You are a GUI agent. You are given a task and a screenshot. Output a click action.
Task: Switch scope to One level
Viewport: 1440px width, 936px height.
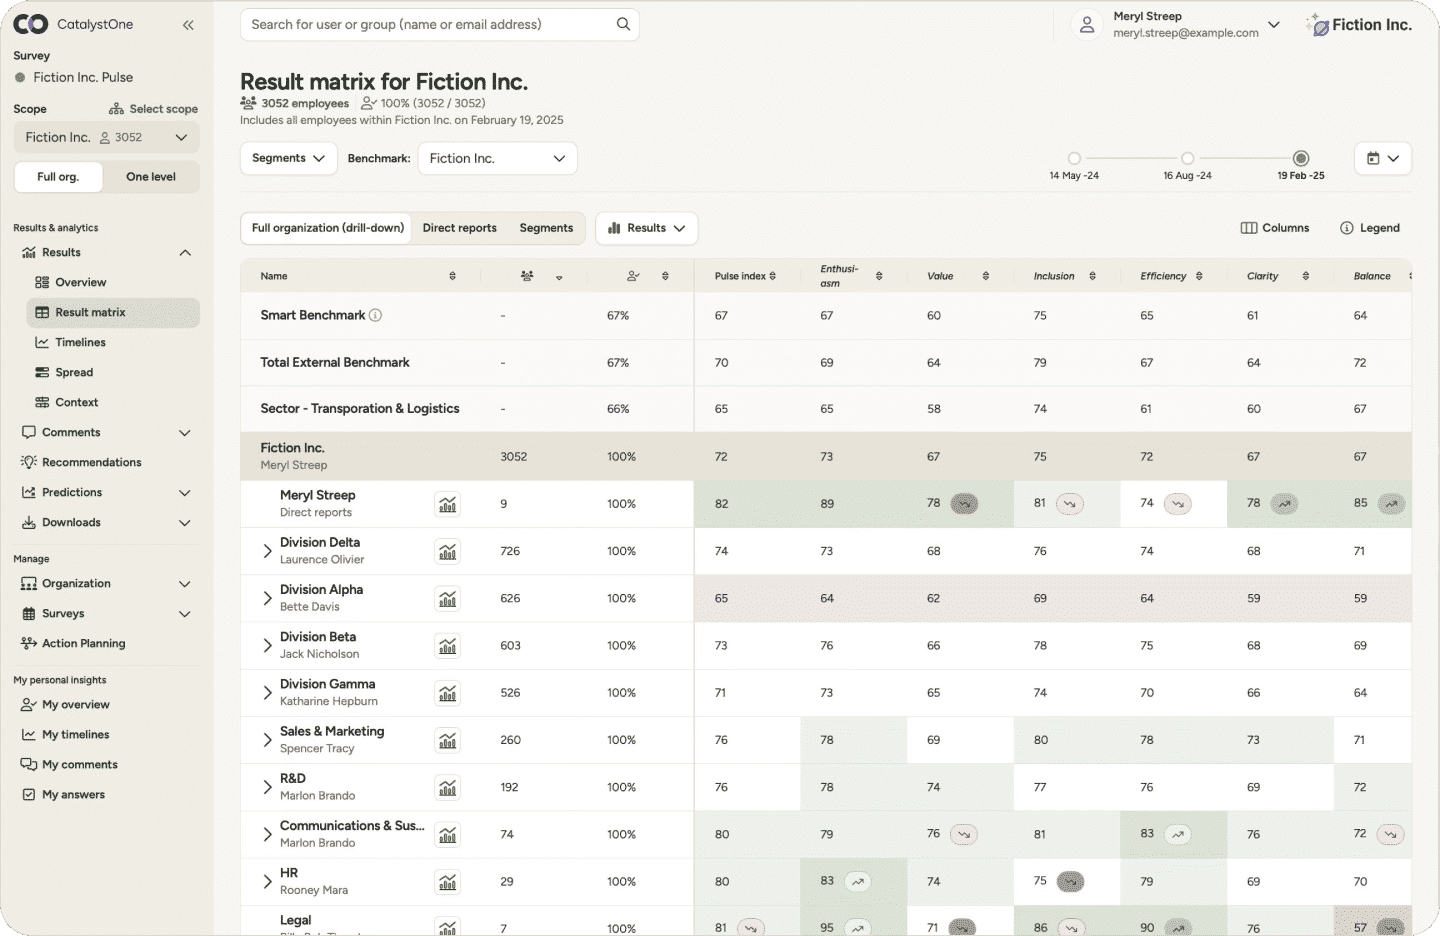click(x=151, y=177)
